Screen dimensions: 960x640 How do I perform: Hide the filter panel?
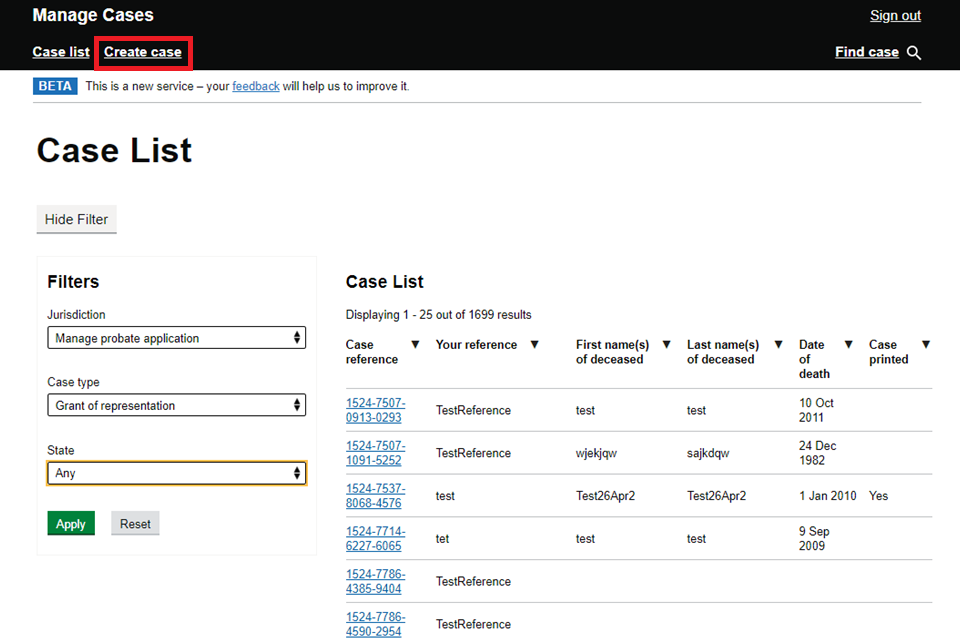[77, 219]
